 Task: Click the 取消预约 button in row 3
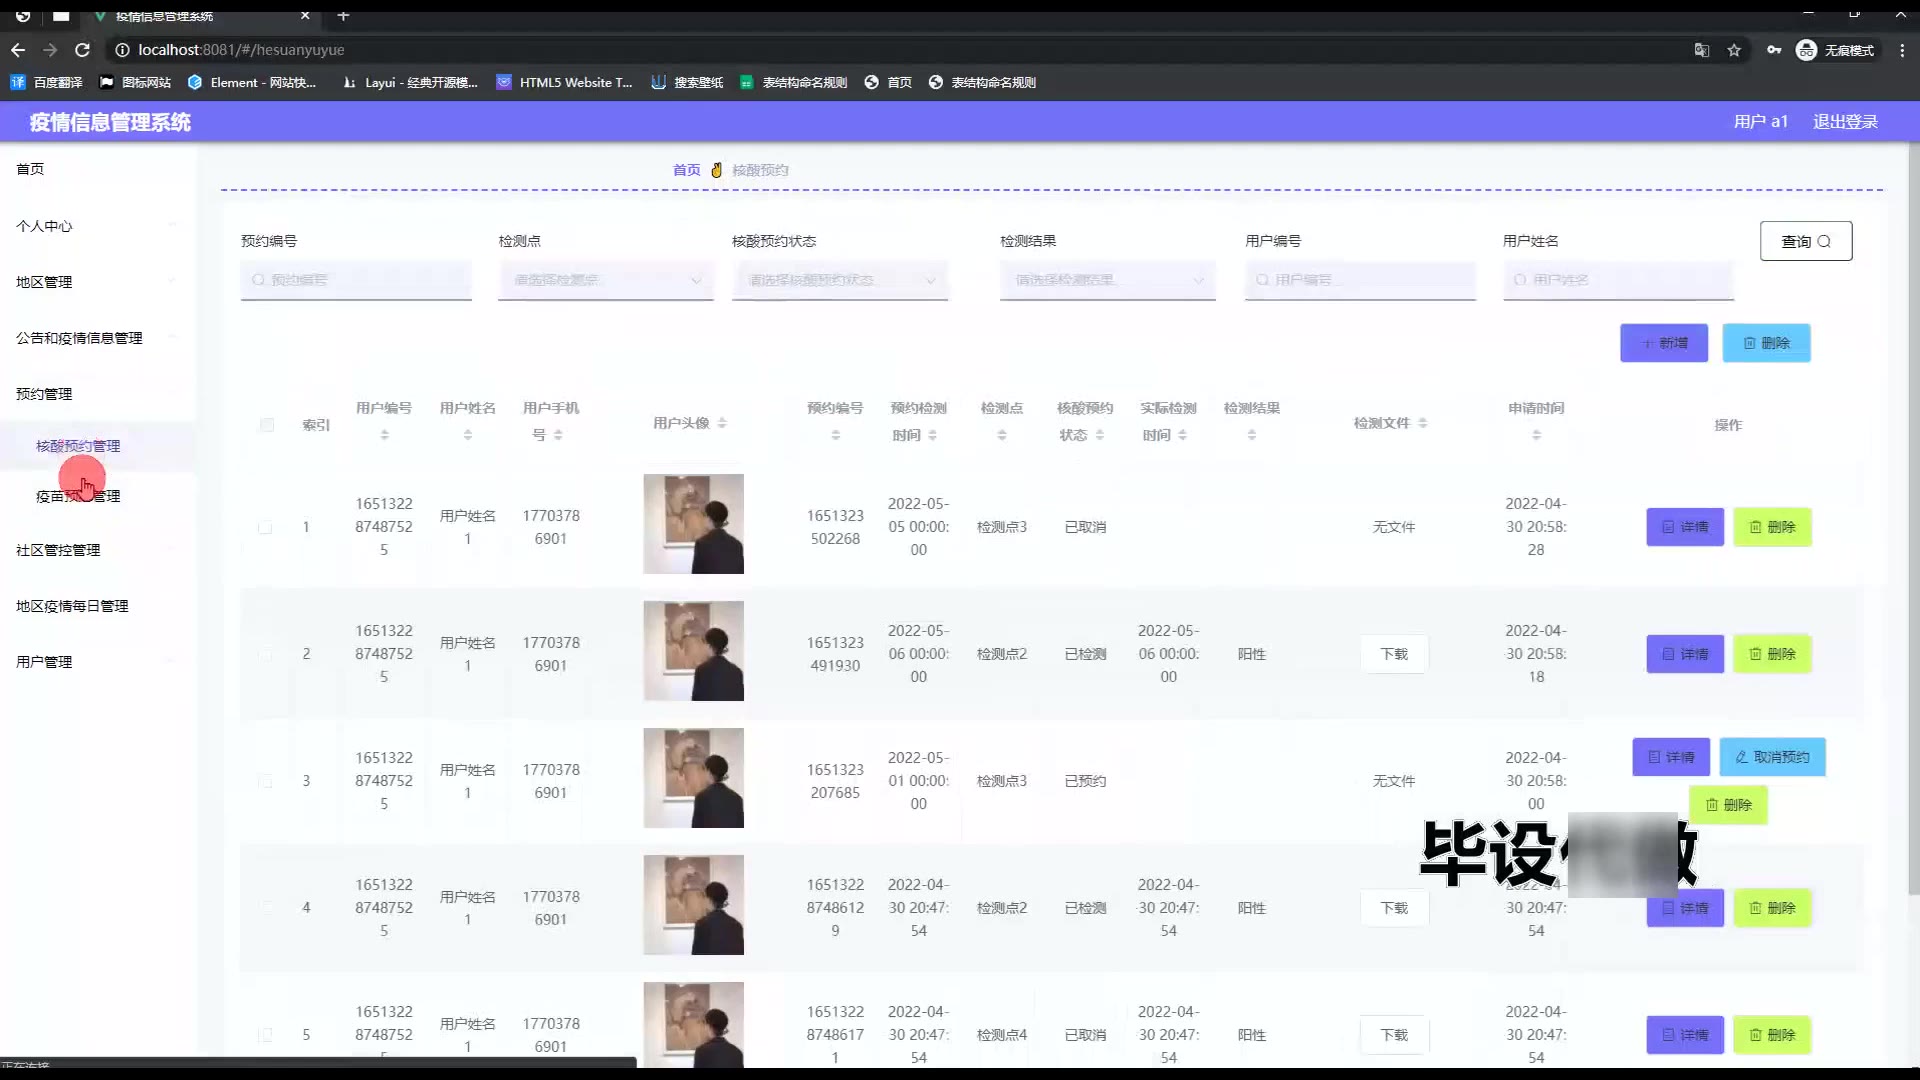tap(1771, 757)
